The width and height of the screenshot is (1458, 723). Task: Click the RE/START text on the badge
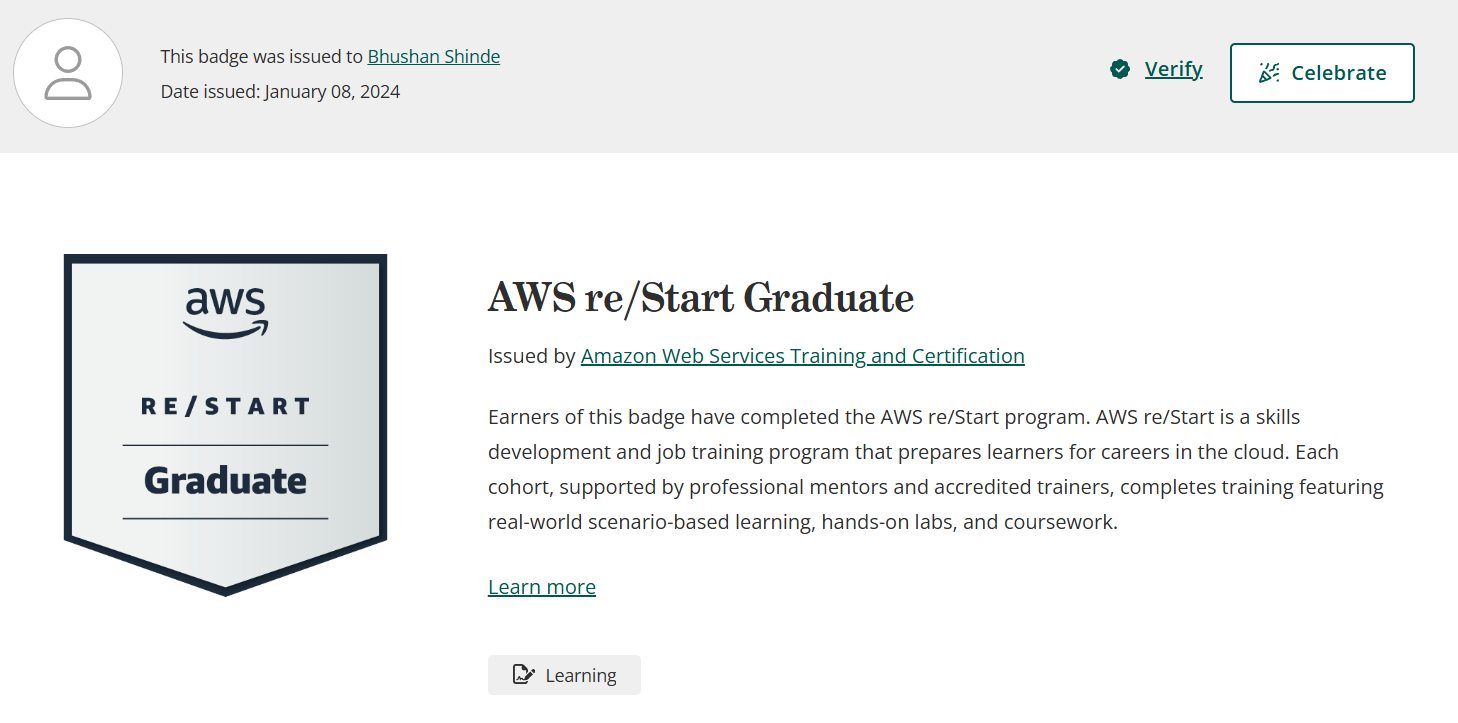click(226, 407)
